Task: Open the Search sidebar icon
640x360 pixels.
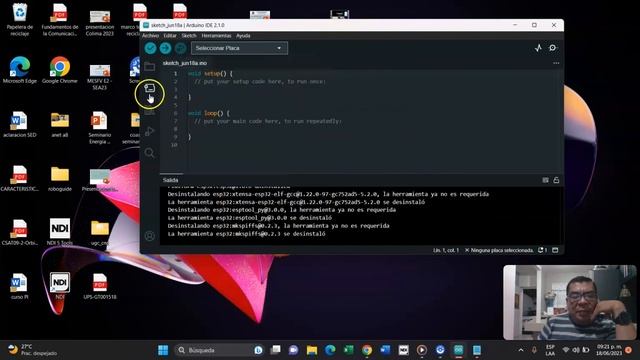Action: click(x=150, y=153)
